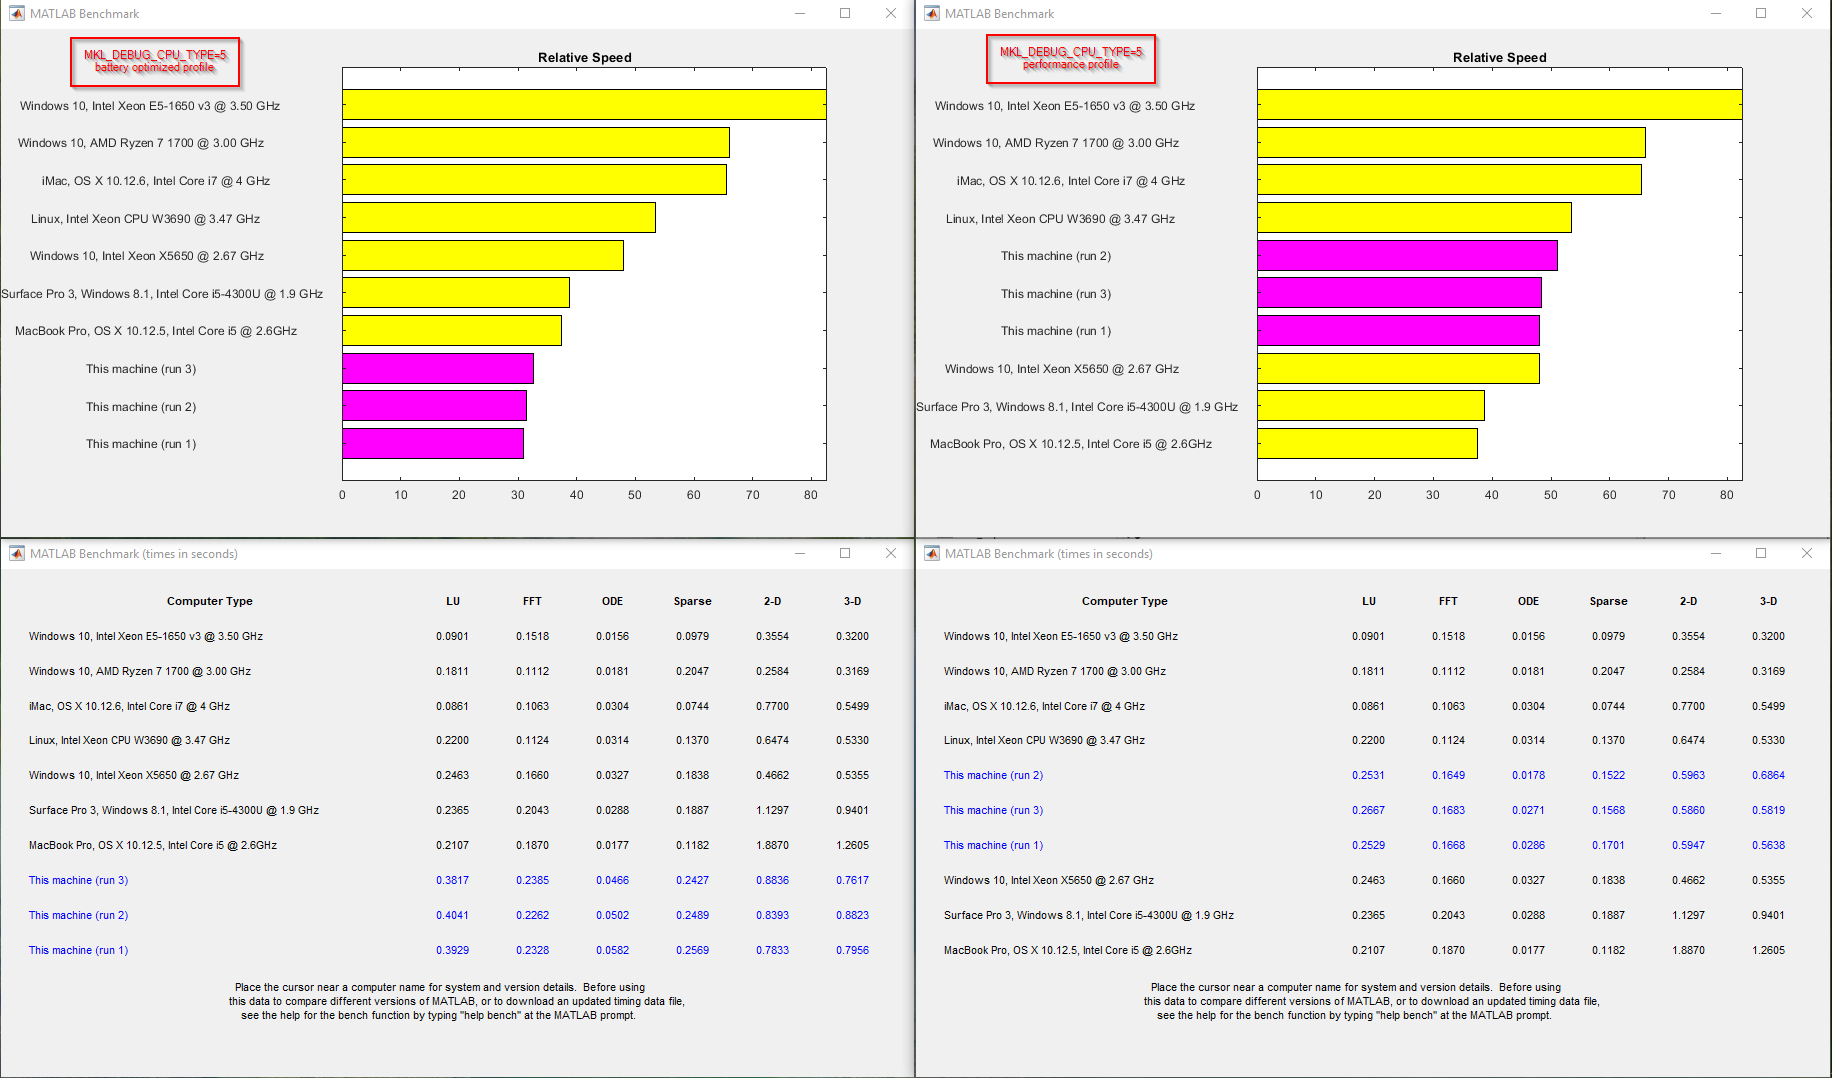Viewport: 1832px width, 1078px height.
Task: Click the '3-D' column header in right times table
Action: point(1768,601)
